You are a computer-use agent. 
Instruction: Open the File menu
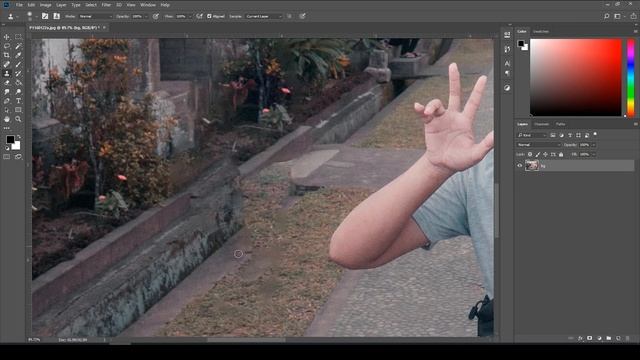click(19, 5)
